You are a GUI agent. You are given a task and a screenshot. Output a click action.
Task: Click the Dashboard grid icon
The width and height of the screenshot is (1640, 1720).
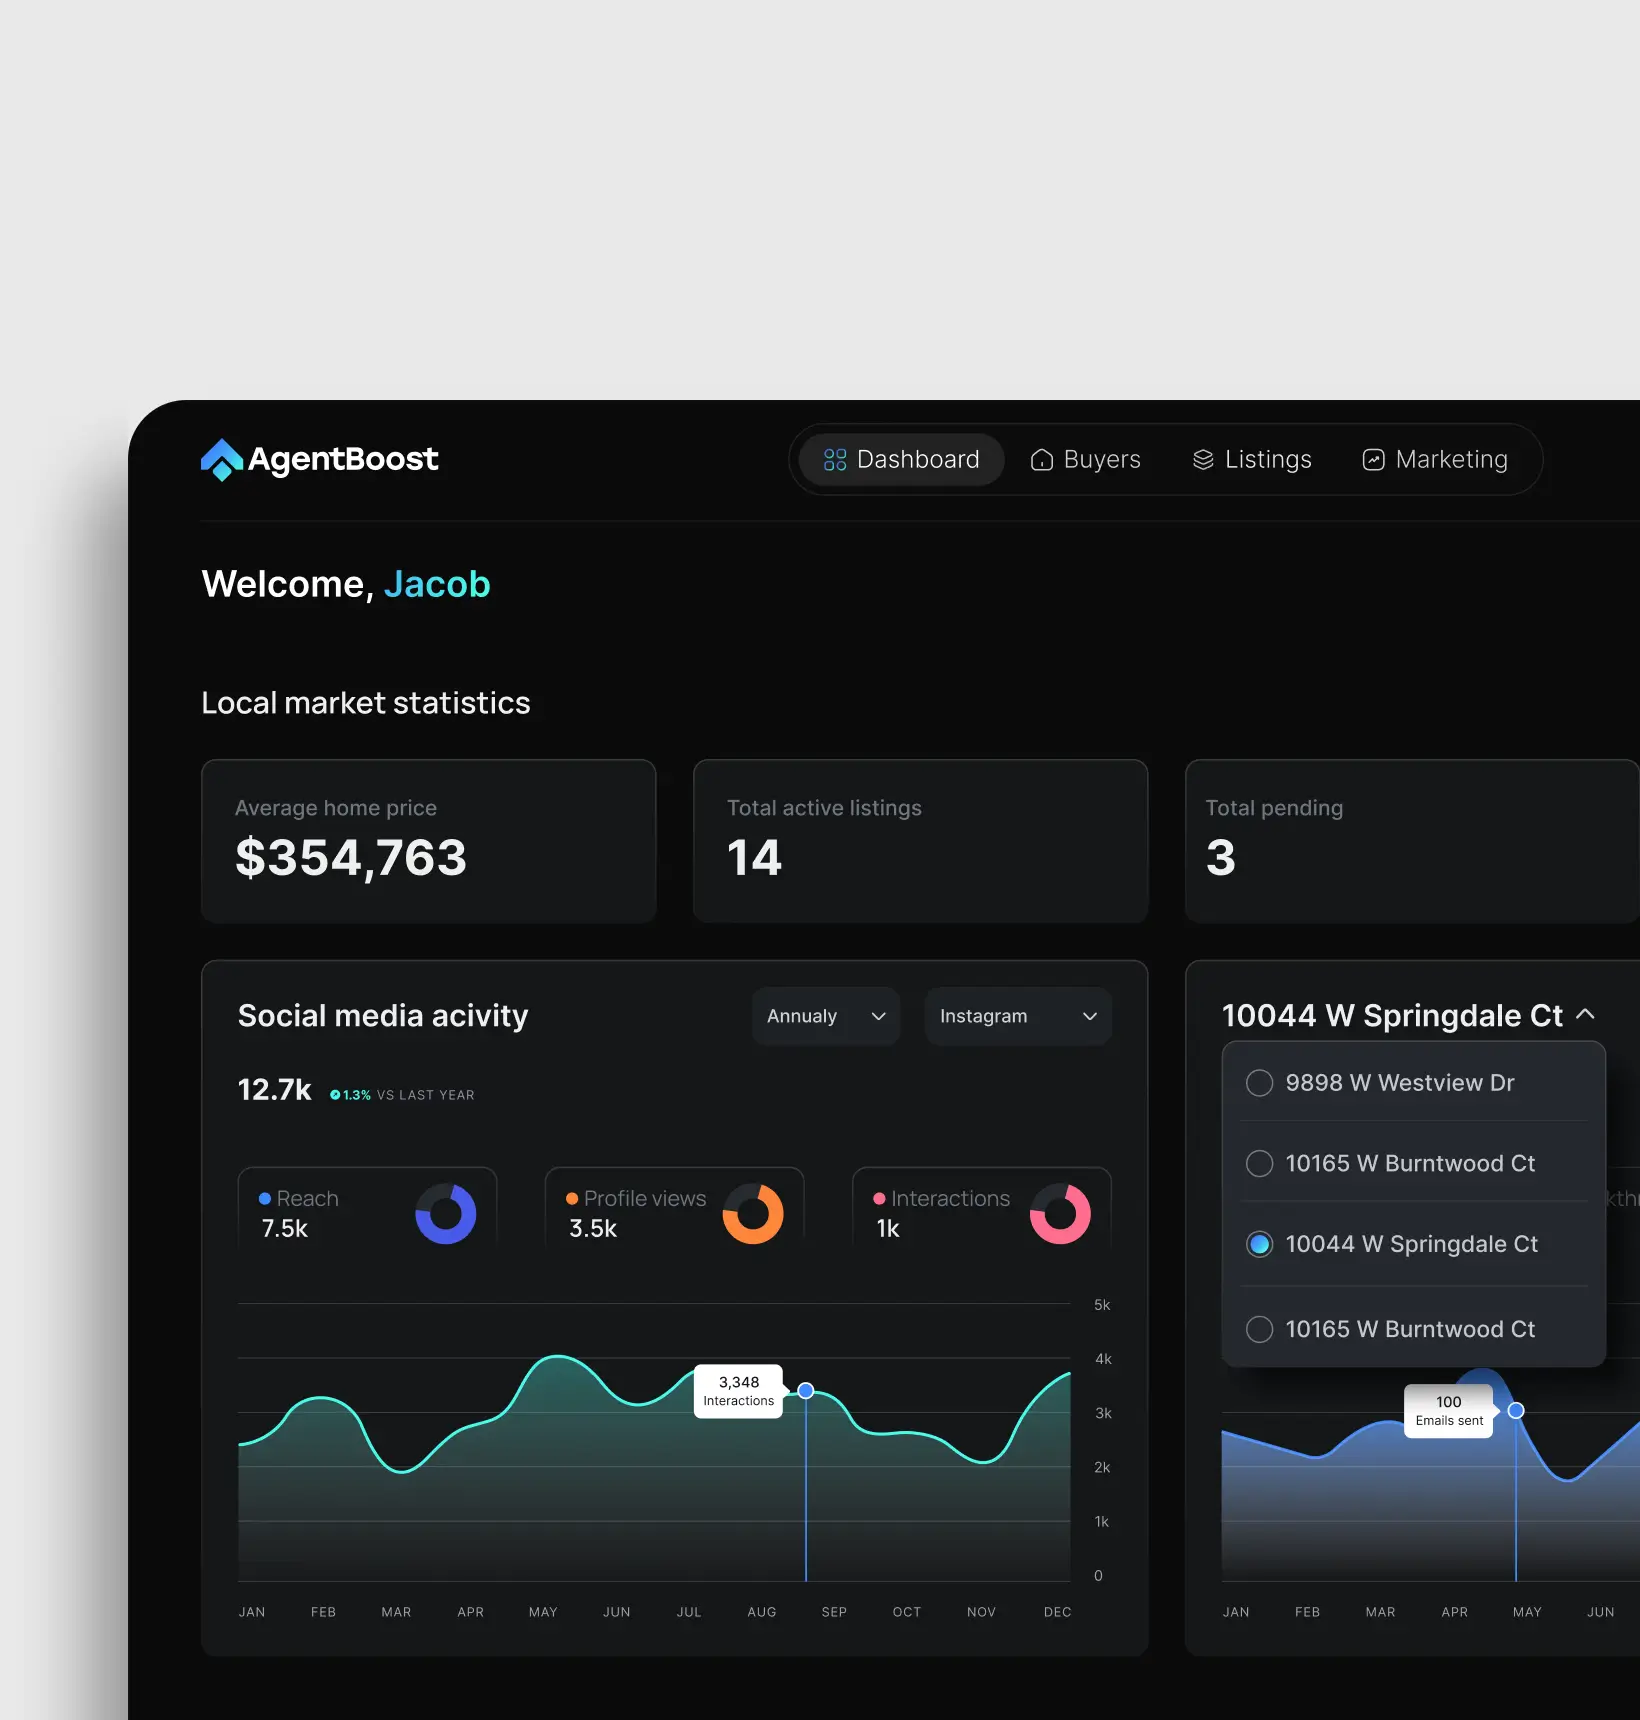click(835, 460)
